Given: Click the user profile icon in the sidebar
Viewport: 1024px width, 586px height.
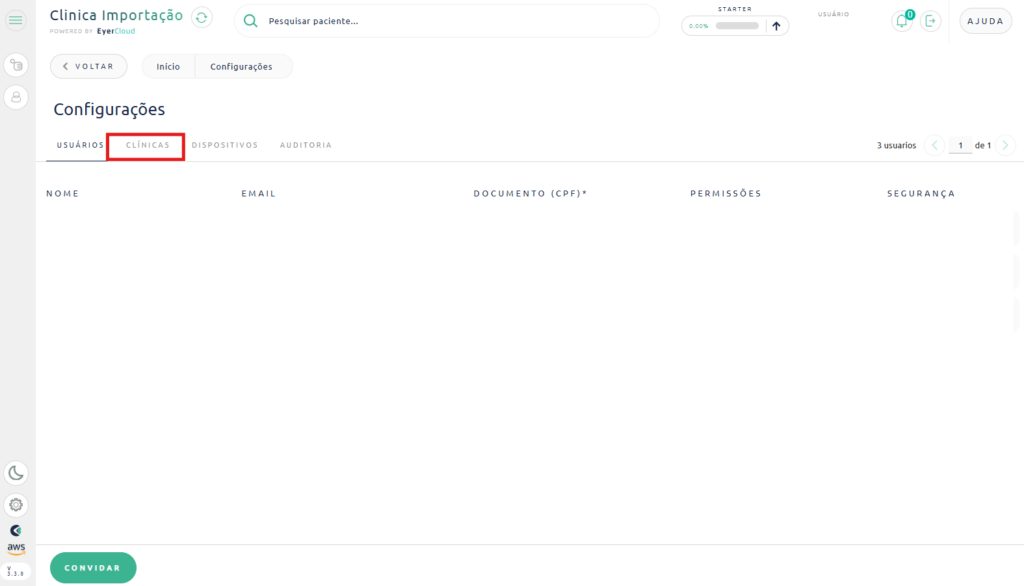Looking at the screenshot, I should [16, 97].
